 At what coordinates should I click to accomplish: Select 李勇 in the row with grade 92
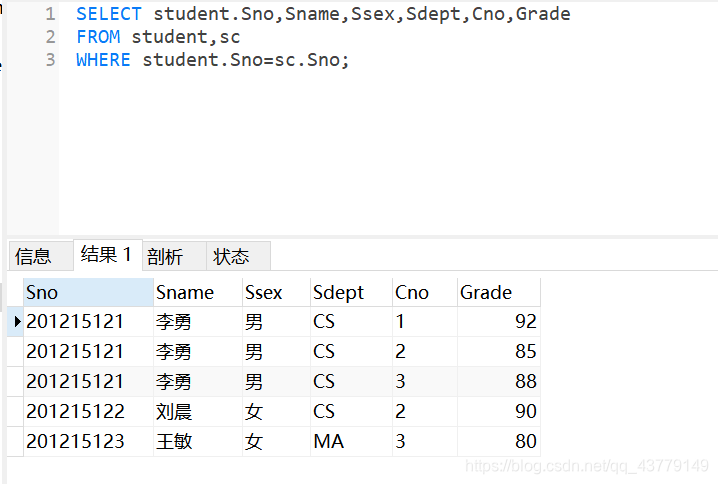coord(198,322)
